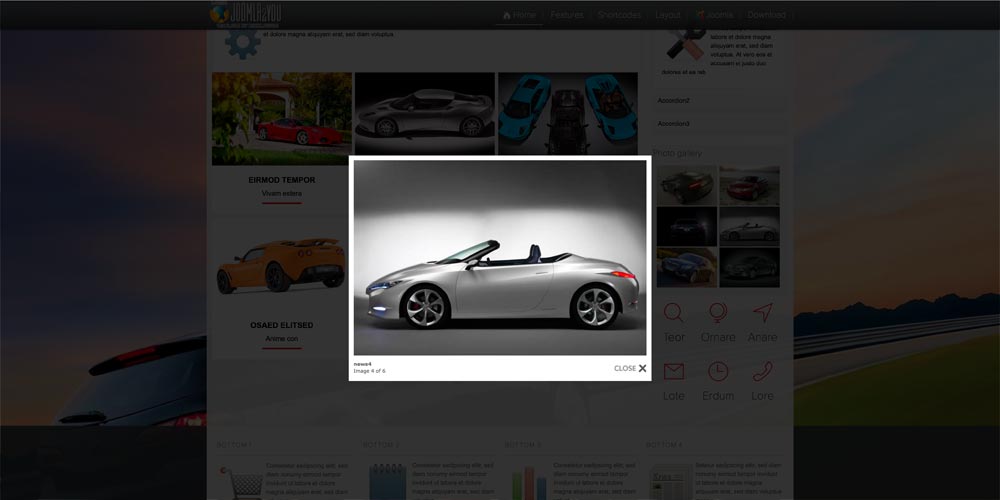The image size is (1000, 500).
Task: Select the Layout menu item
Action: coord(668,15)
